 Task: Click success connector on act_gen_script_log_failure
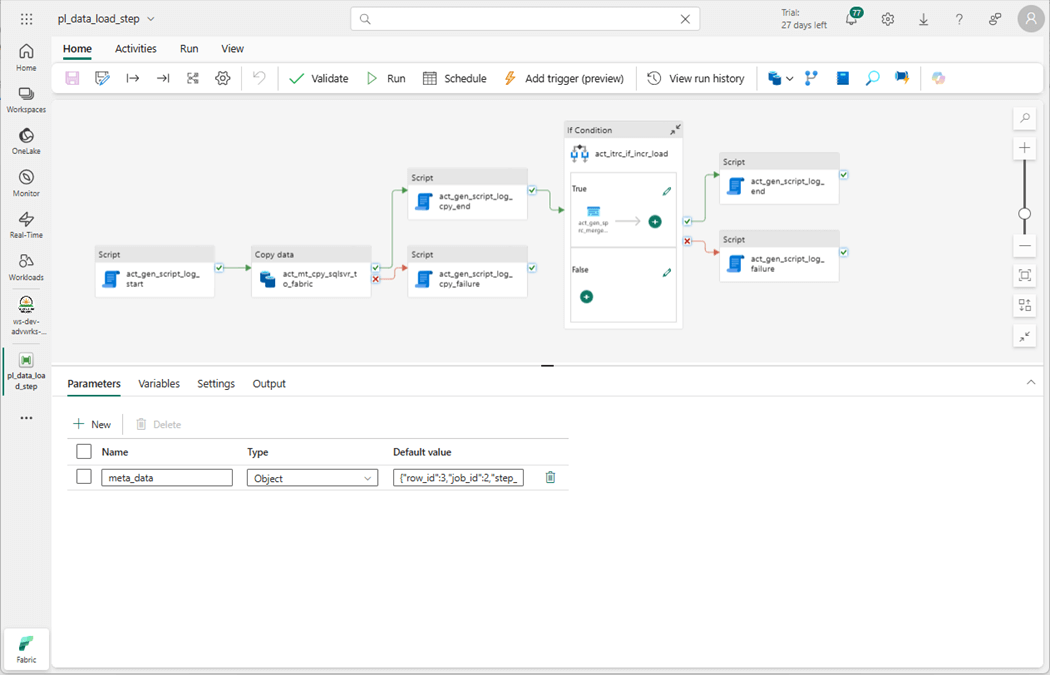(x=844, y=252)
